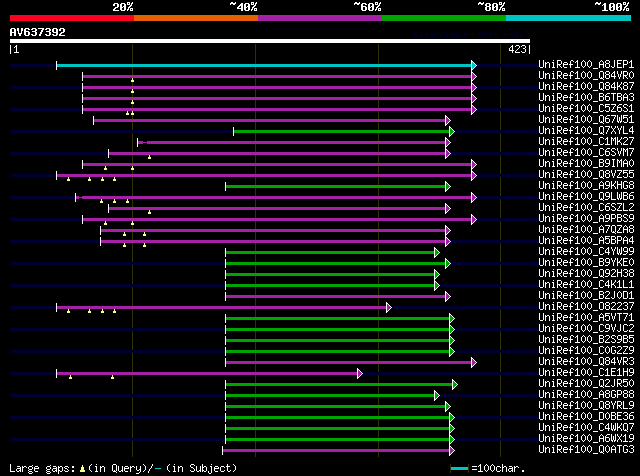The width and height of the screenshot is (640, 476).
Task: Click the orange ~40% identity color band
Action: 196,18
